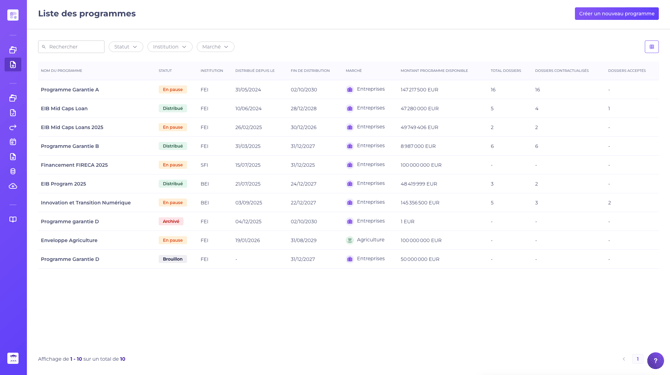Click the column layout icon button beside filters

click(652, 47)
